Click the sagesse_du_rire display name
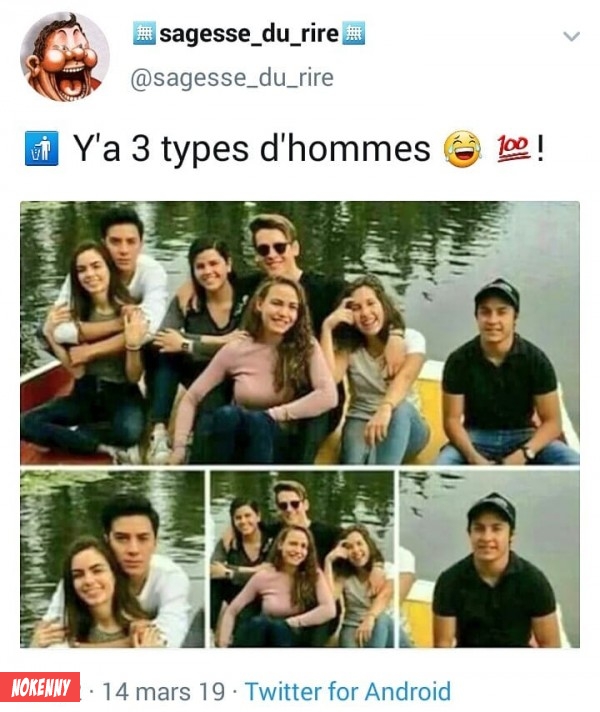 pyautogui.click(x=249, y=34)
